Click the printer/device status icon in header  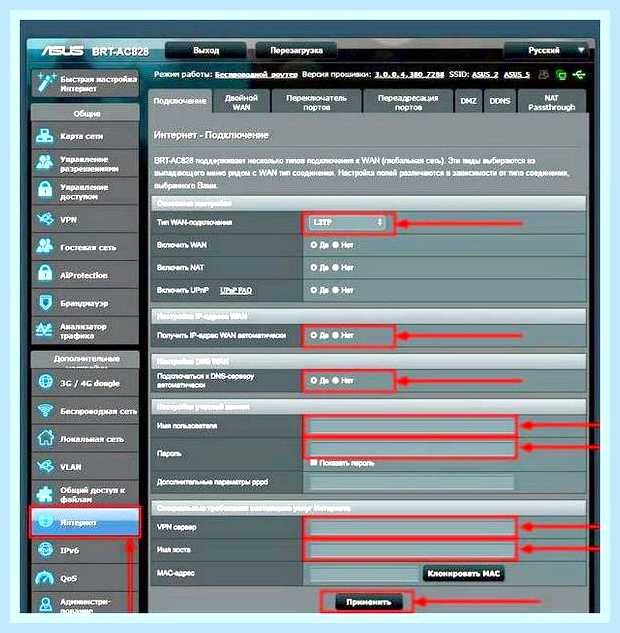(x=544, y=75)
